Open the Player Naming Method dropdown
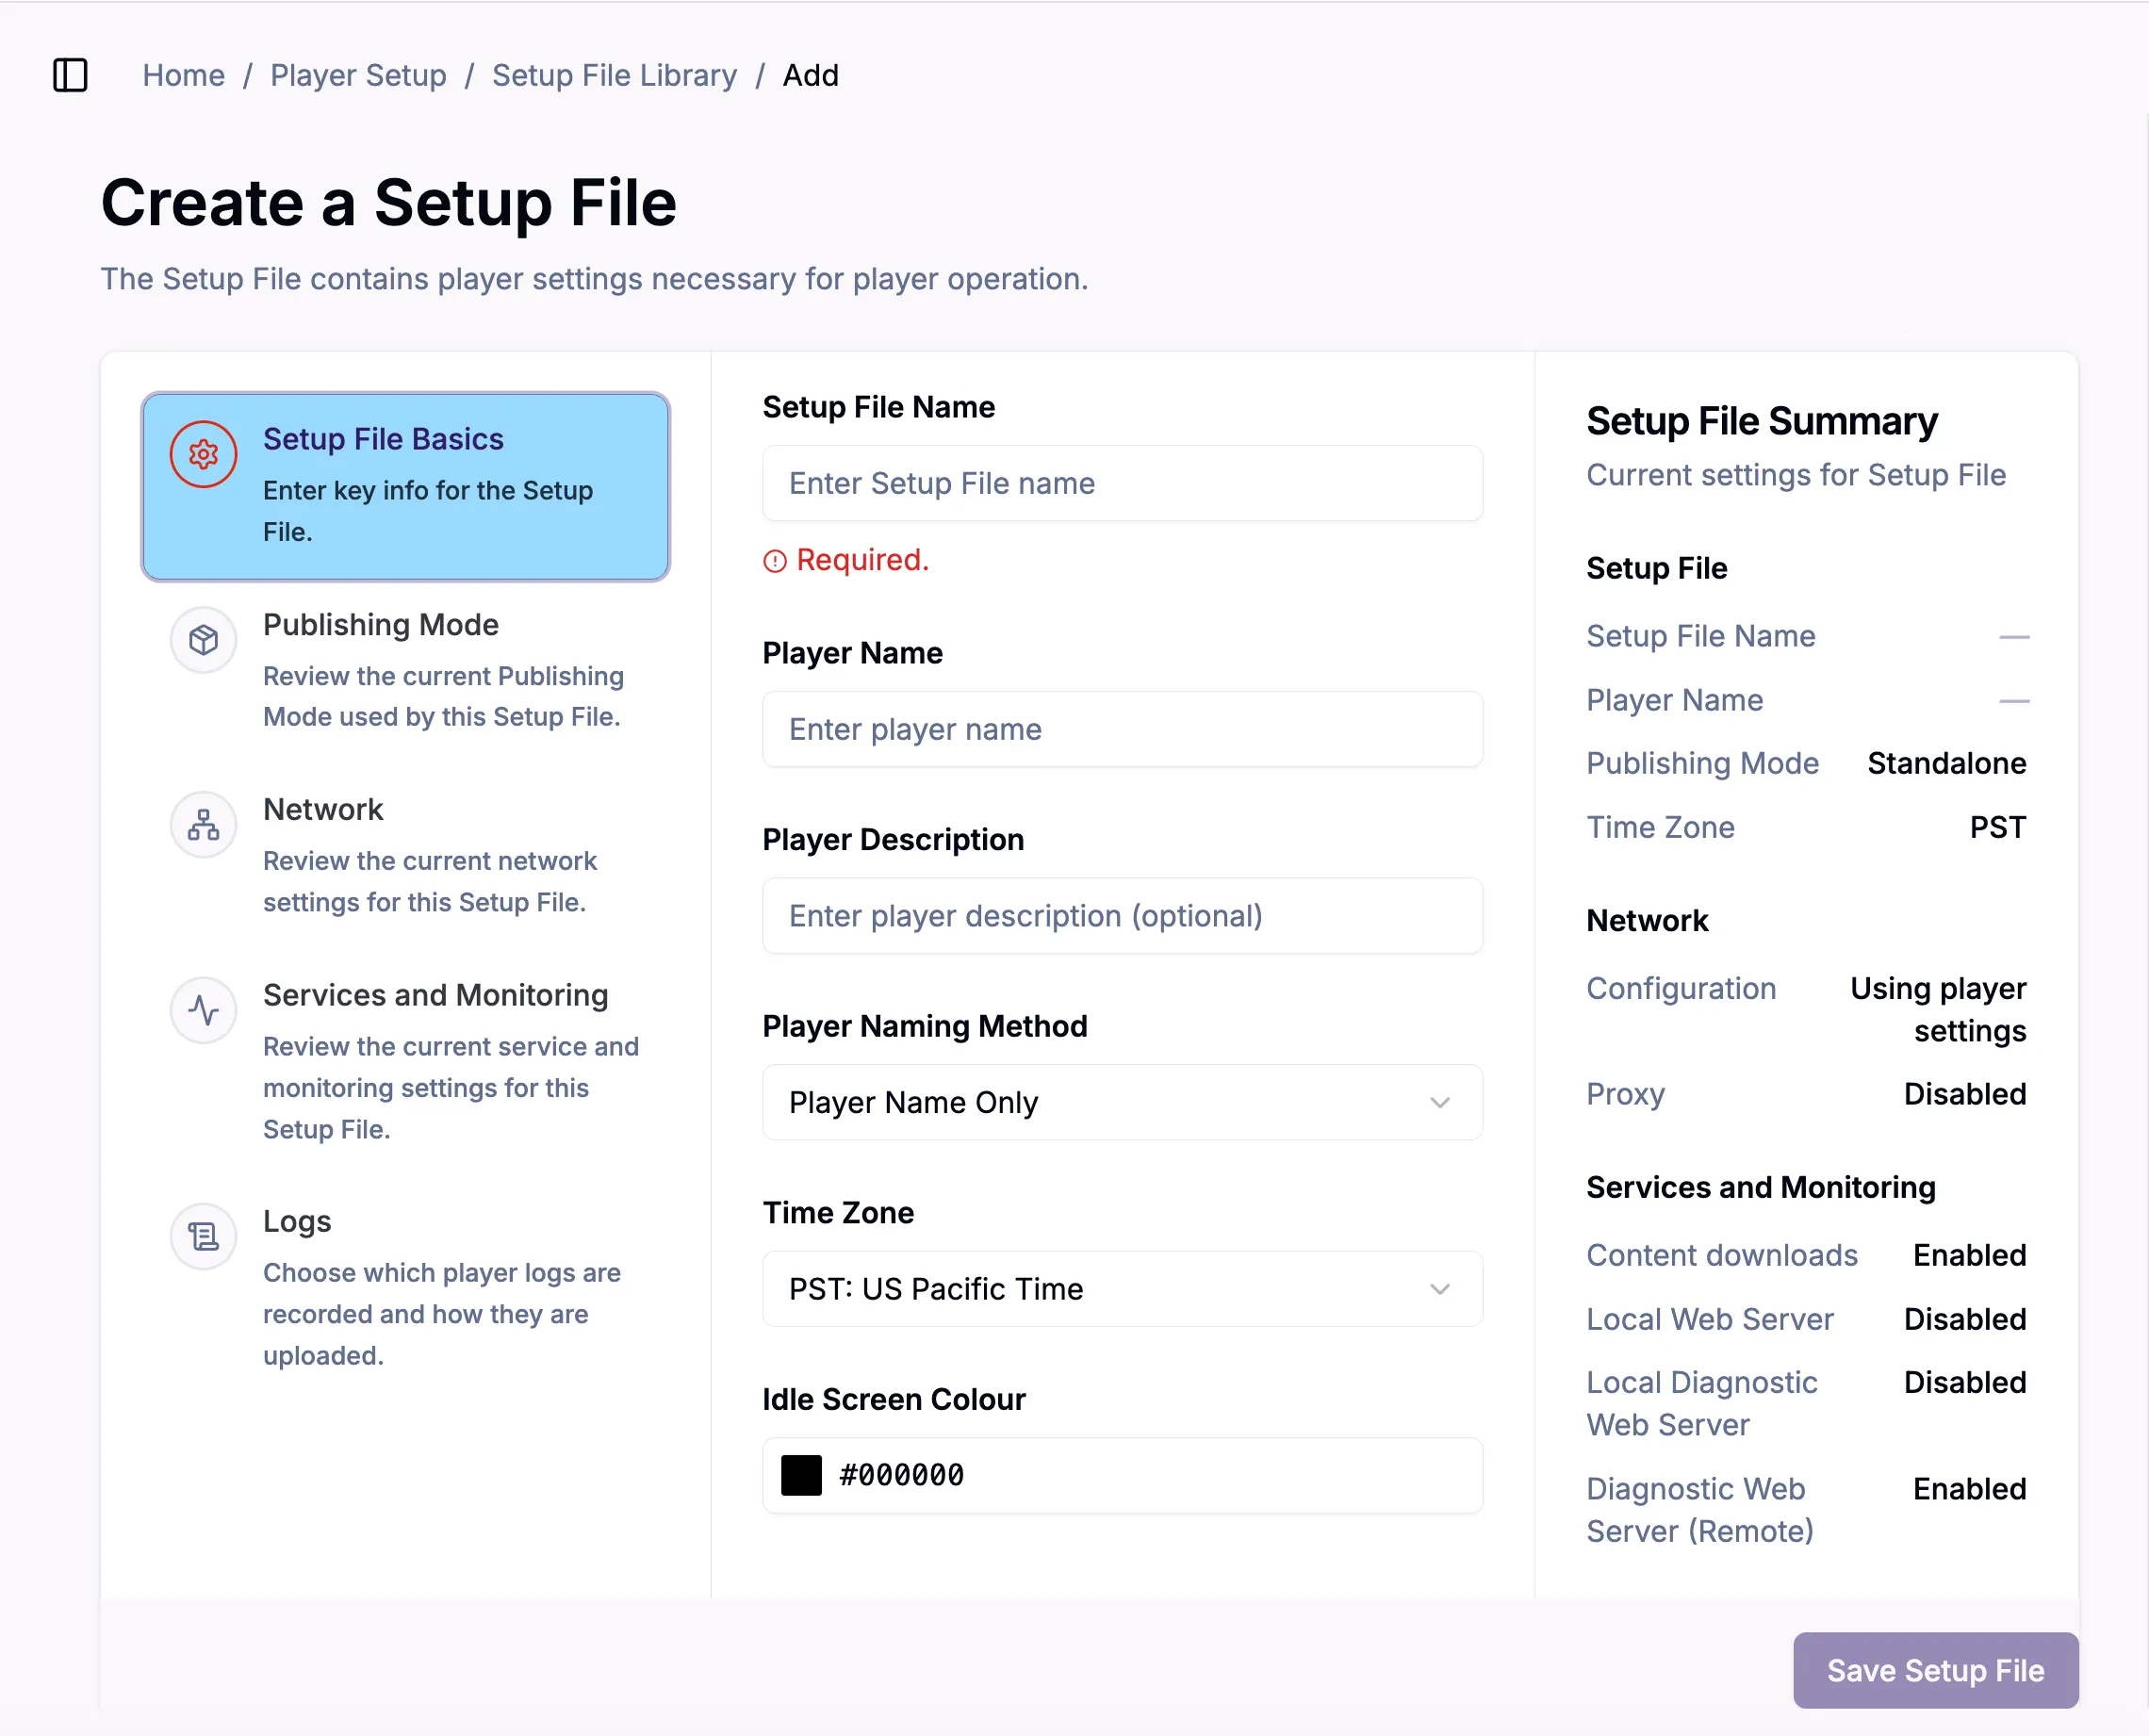The height and width of the screenshot is (1736, 2149). (x=1122, y=1102)
